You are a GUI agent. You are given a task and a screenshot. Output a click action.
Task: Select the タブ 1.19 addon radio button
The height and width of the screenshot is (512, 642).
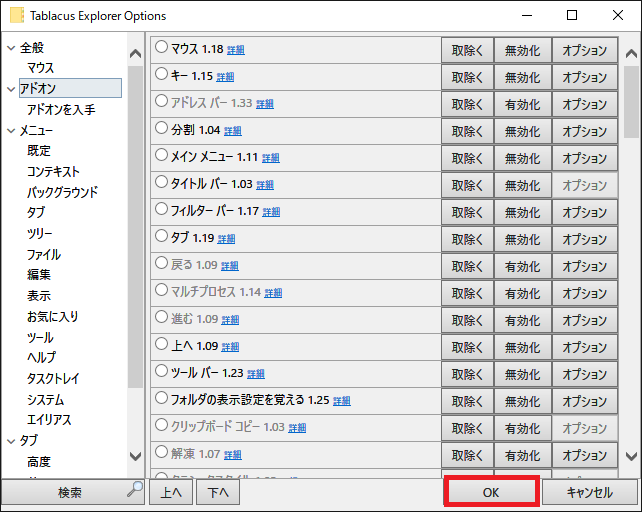pos(161,236)
